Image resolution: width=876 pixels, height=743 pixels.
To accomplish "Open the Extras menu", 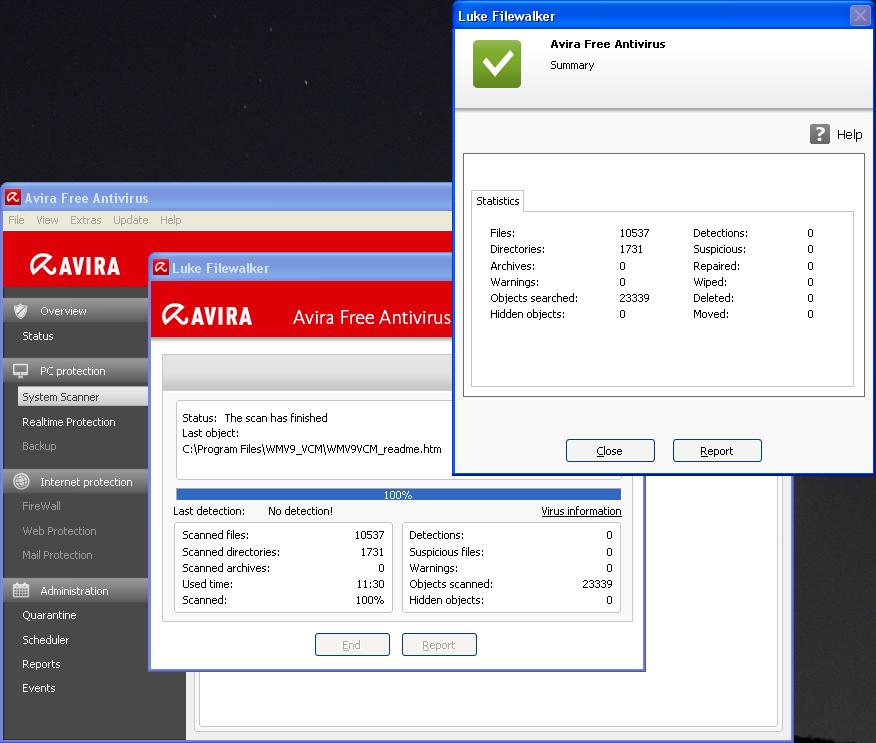I will point(85,220).
